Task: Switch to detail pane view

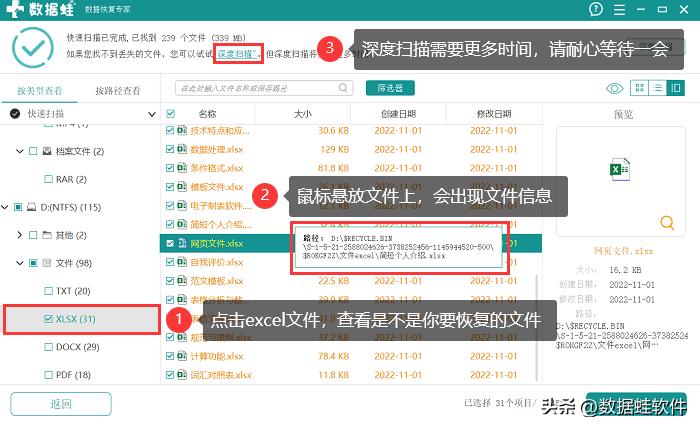Action: click(x=675, y=88)
